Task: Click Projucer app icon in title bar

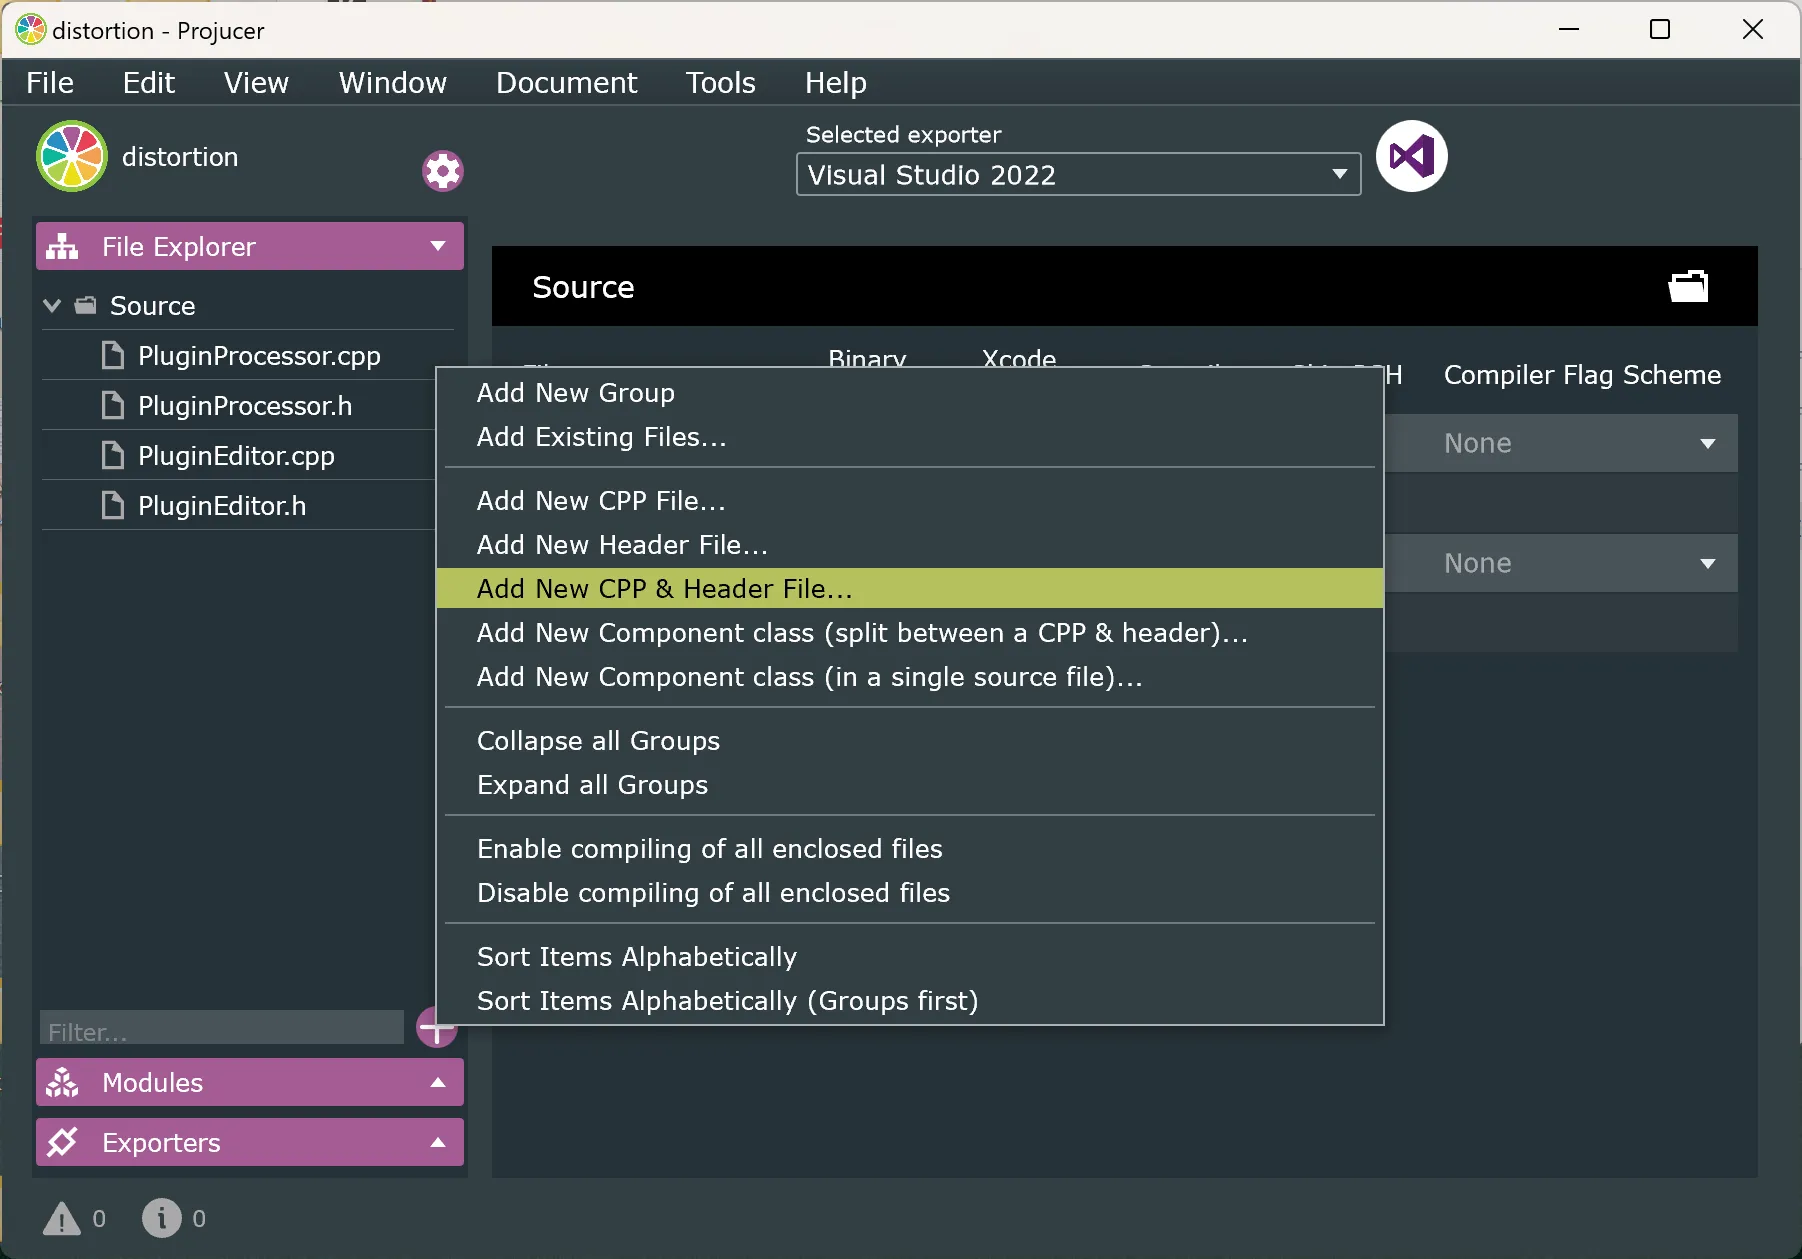Action: 30,30
